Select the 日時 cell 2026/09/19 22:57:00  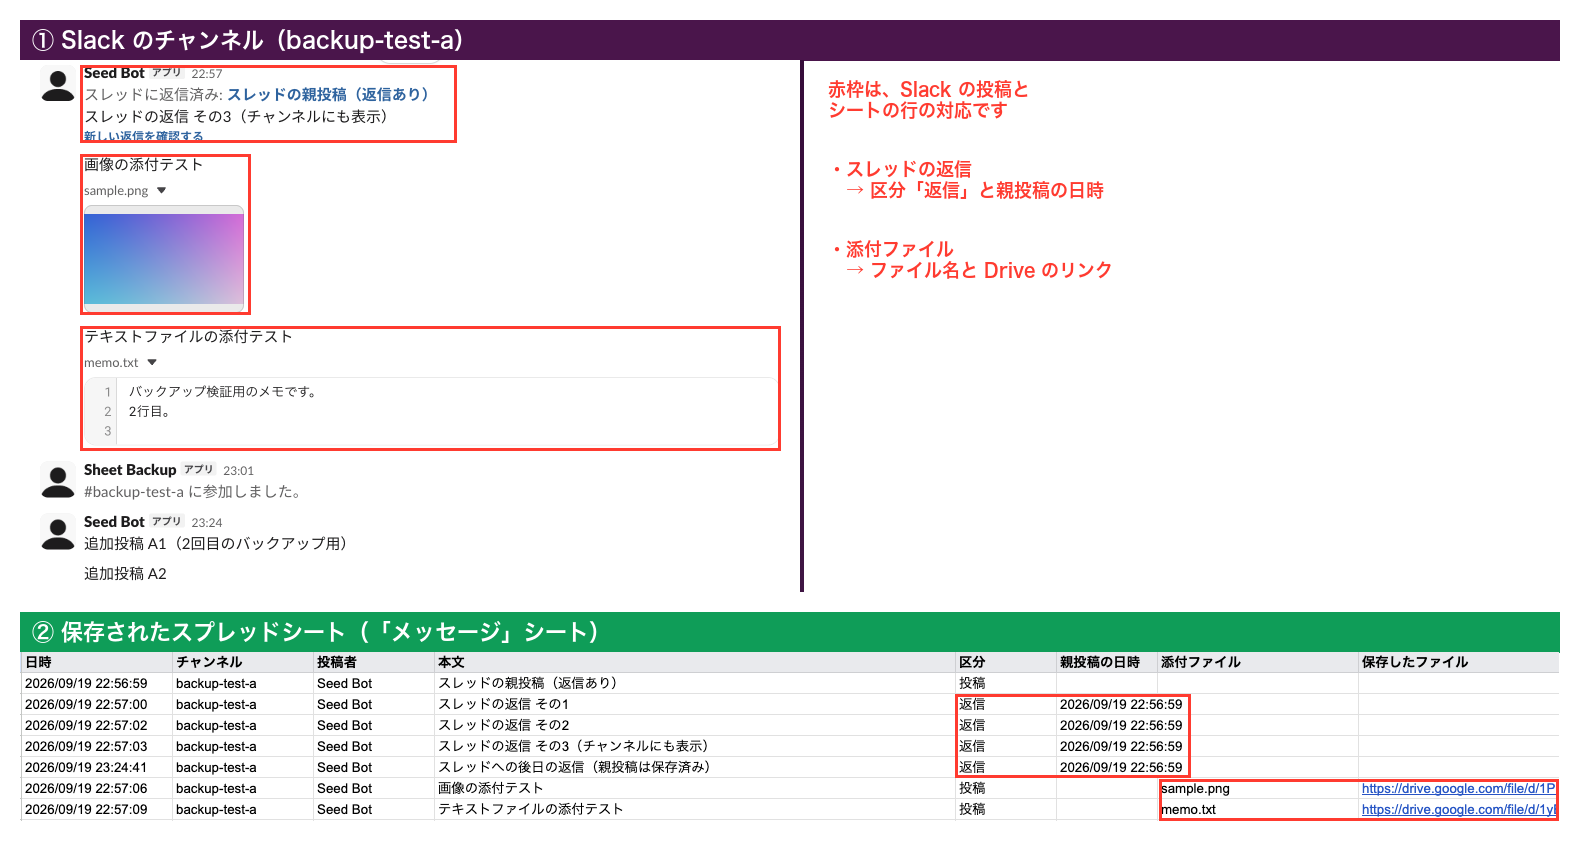click(96, 704)
